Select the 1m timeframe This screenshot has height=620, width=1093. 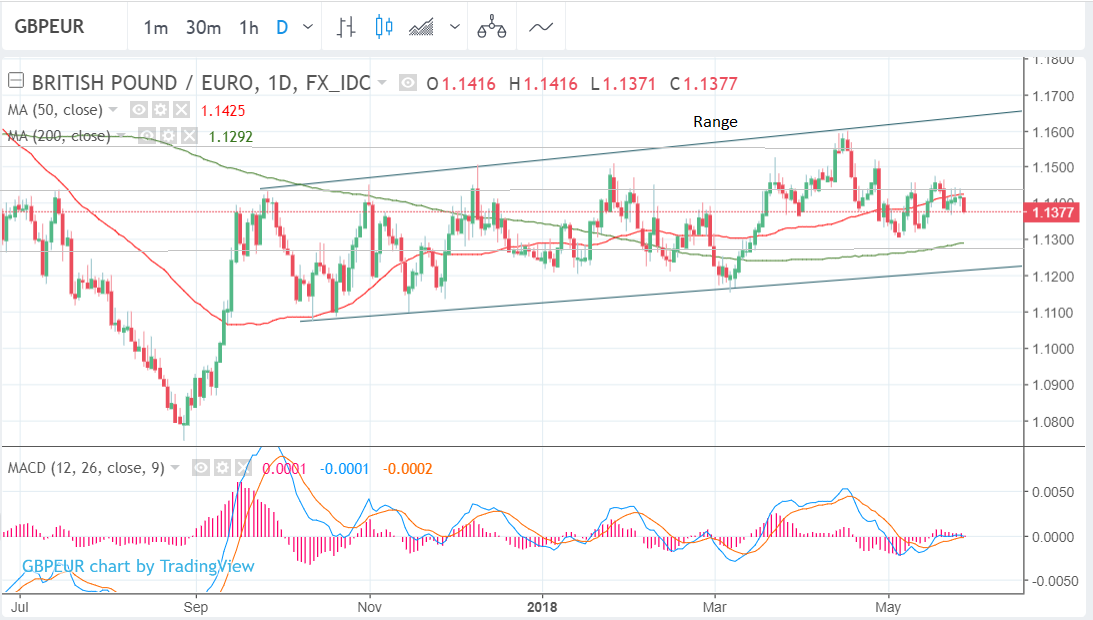[155, 28]
